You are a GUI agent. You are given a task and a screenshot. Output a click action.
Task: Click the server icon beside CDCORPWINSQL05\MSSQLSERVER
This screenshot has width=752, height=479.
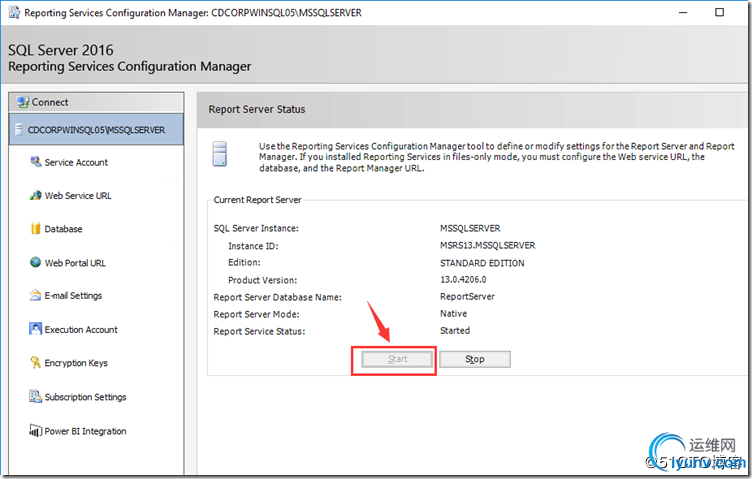pyautogui.click(x=19, y=129)
